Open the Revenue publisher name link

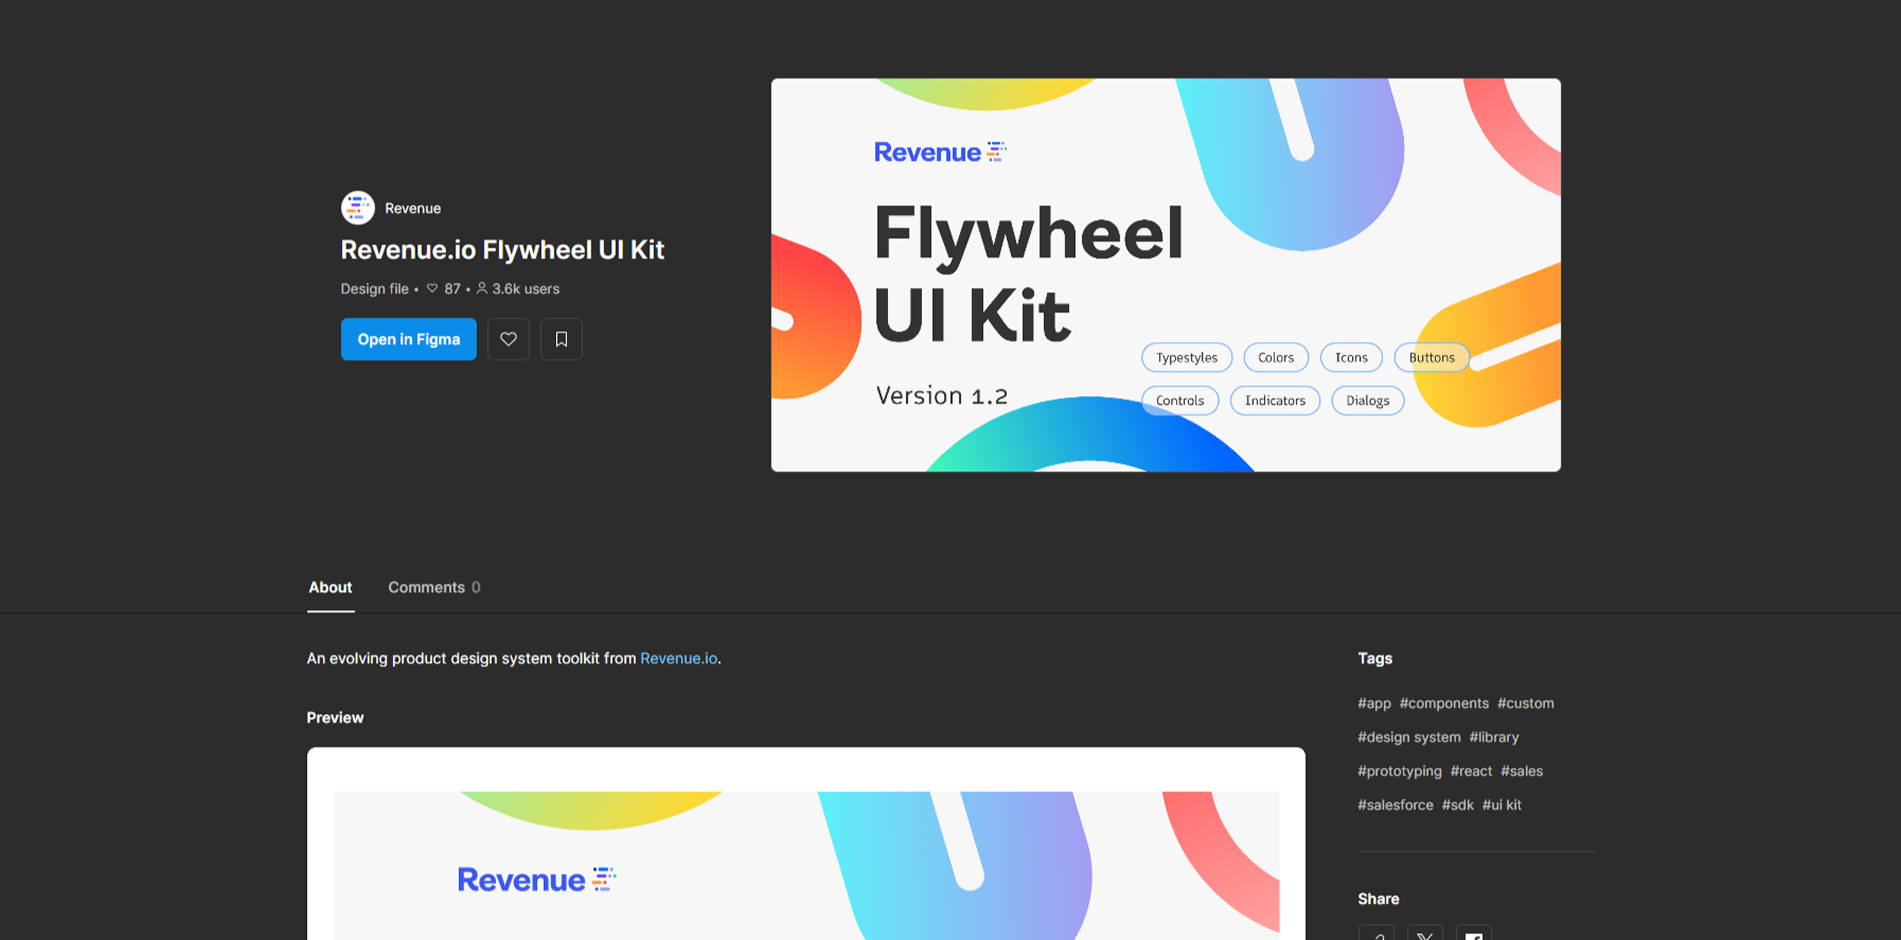point(413,208)
